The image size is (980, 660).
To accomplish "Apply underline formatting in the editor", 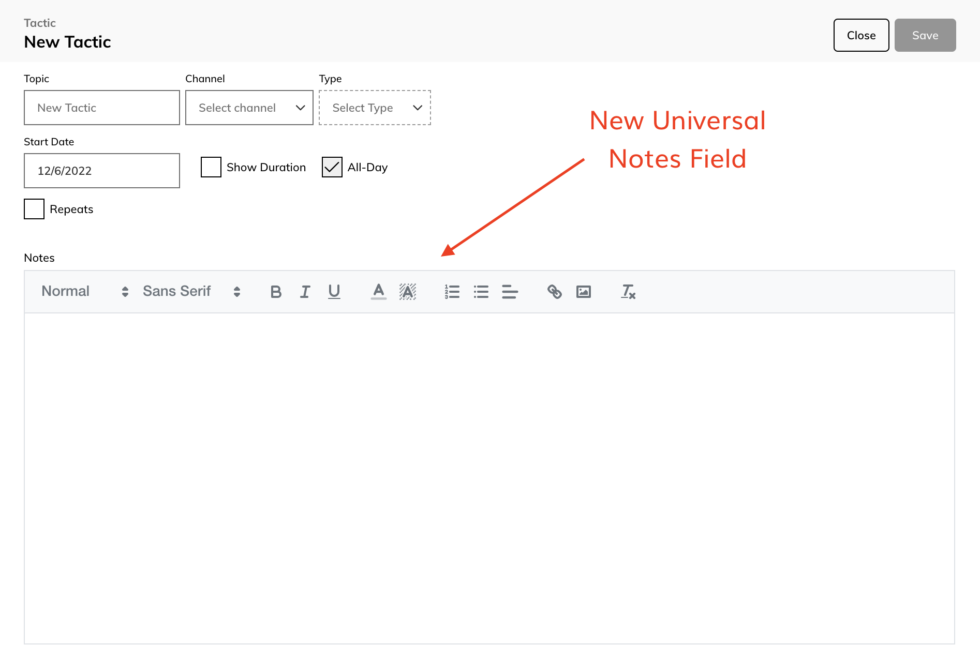I will (x=334, y=291).
